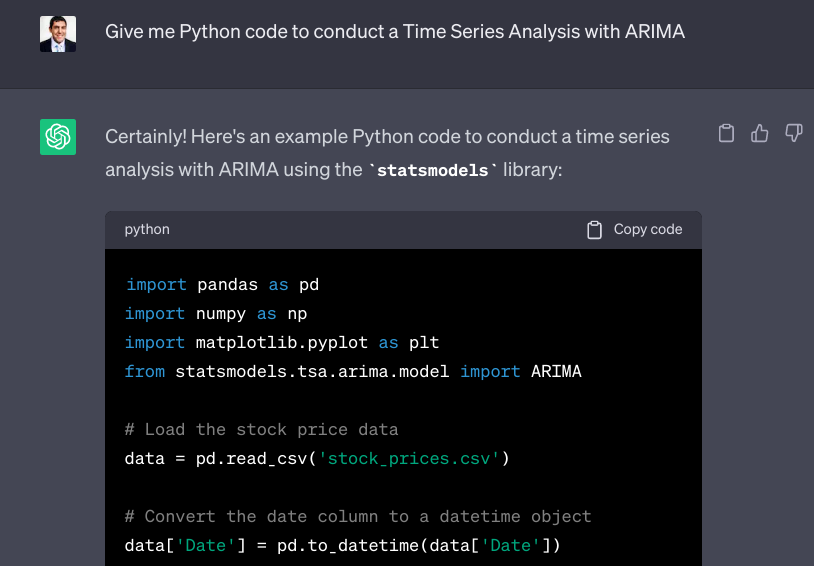
Task: Click the statsmodels ARIMA import line
Action: click(x=353, y=372)
